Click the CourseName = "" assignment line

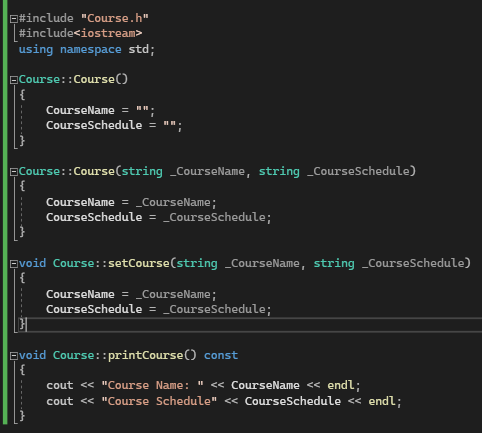[101, 110]
